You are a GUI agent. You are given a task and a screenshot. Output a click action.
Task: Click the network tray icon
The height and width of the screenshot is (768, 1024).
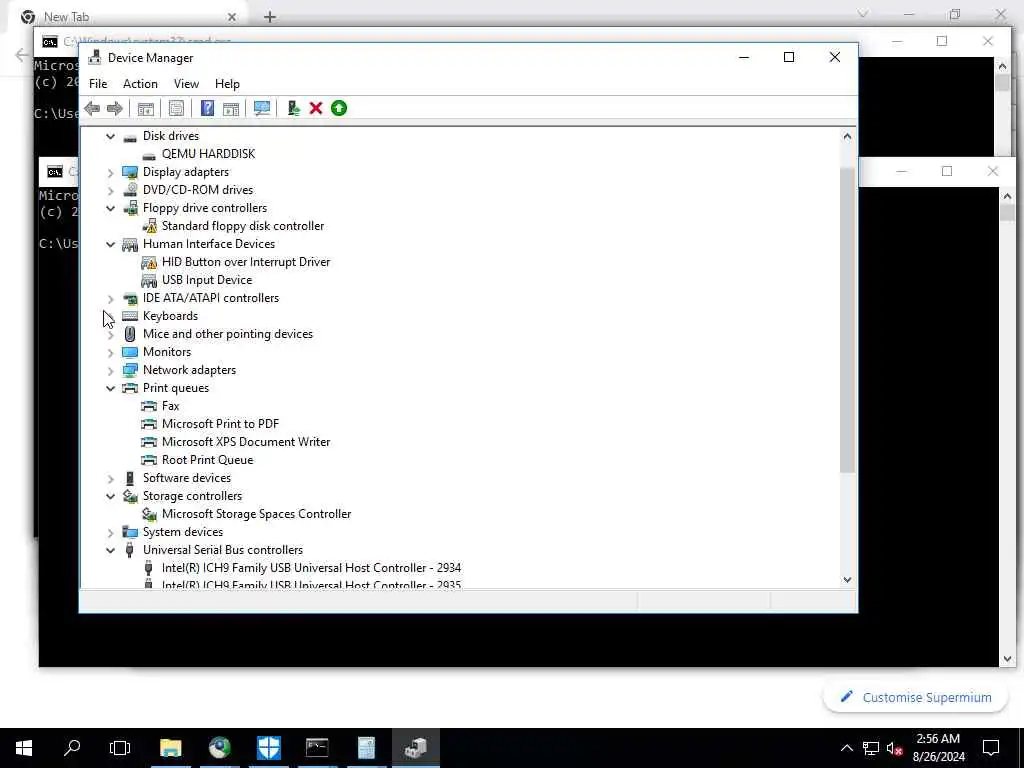(x=871, y=748)
